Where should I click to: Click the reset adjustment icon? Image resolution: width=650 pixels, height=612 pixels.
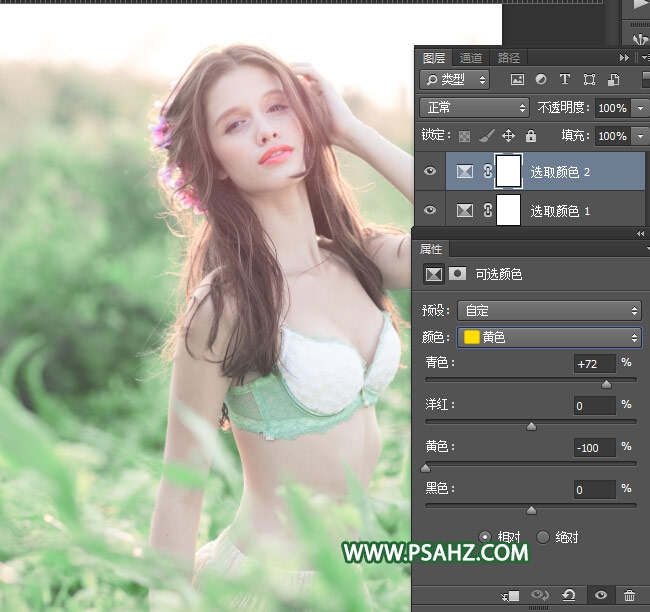point(569,596)
